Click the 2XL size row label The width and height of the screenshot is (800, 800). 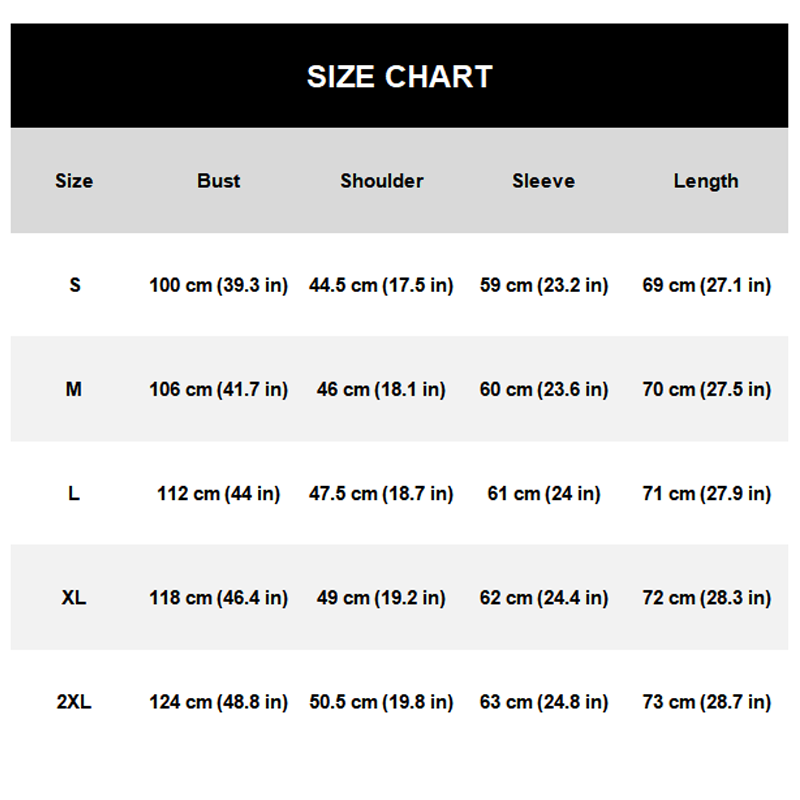point(74,702)
